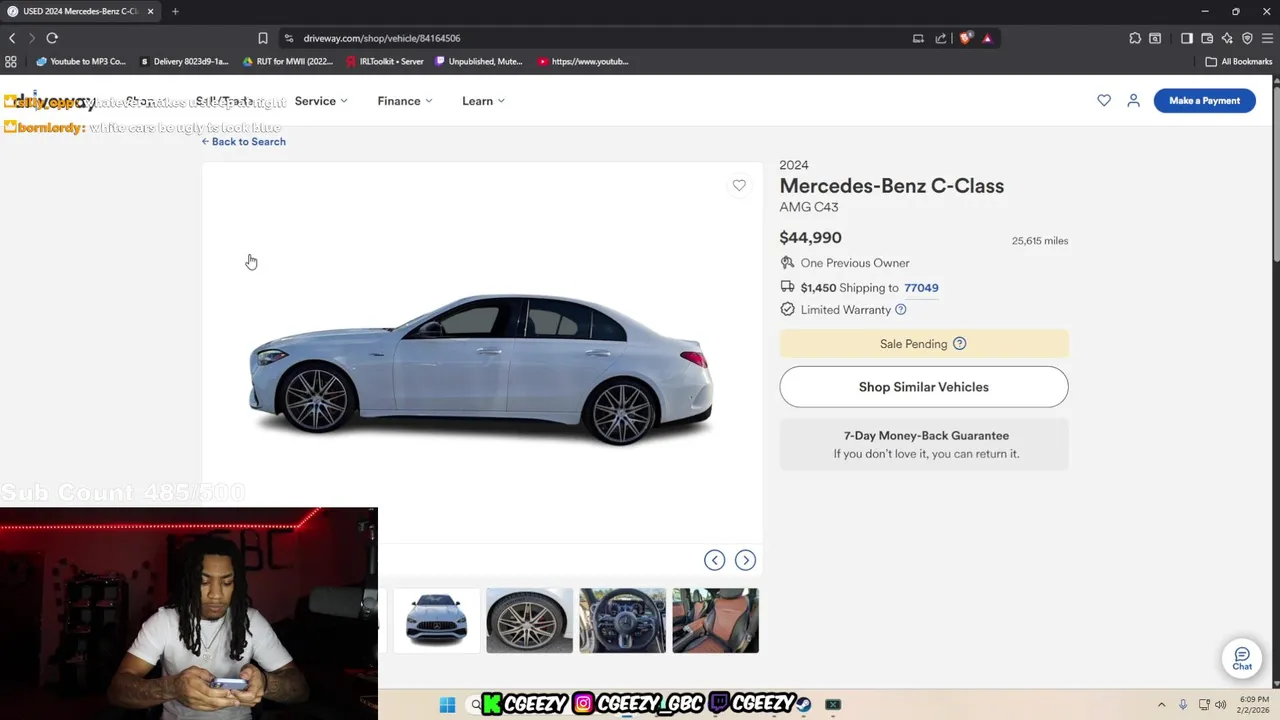
Task: Open the account profile icon
Action: [x=1133, y=100]
